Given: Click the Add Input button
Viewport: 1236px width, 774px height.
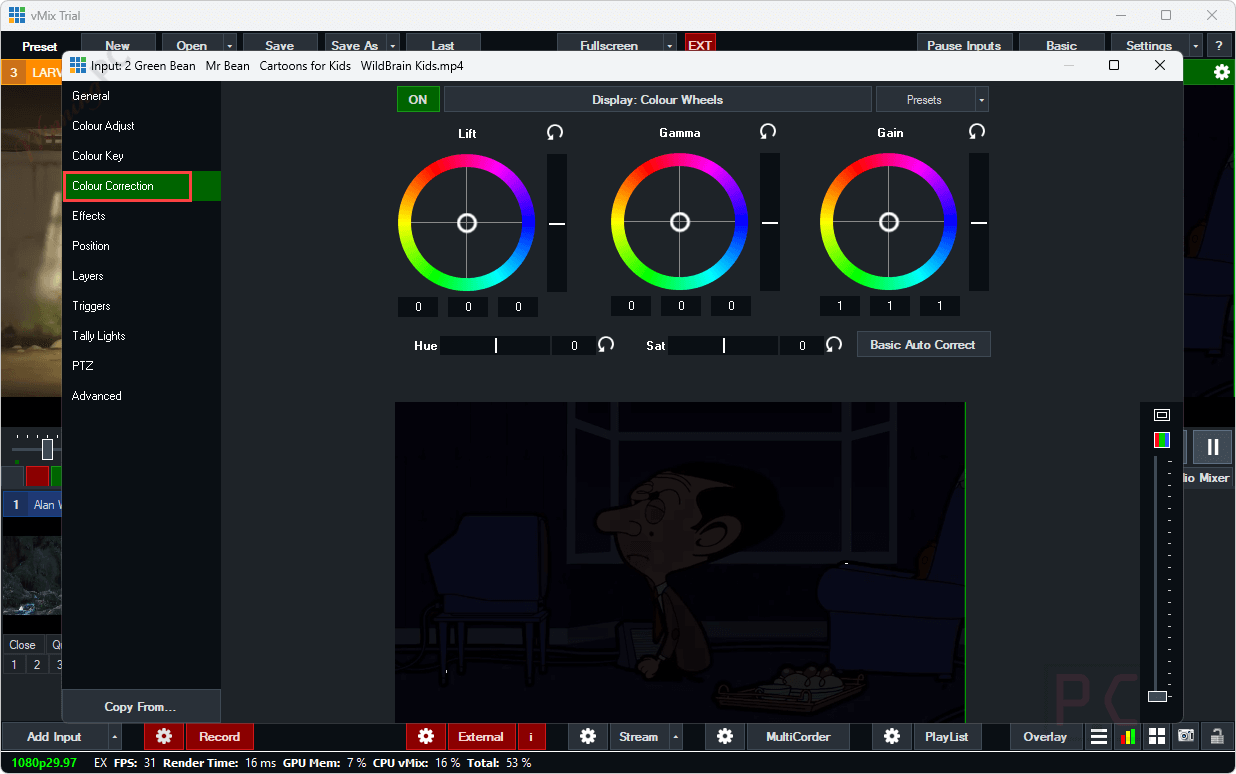Looking at the screenshot, I should click(54, 737).
